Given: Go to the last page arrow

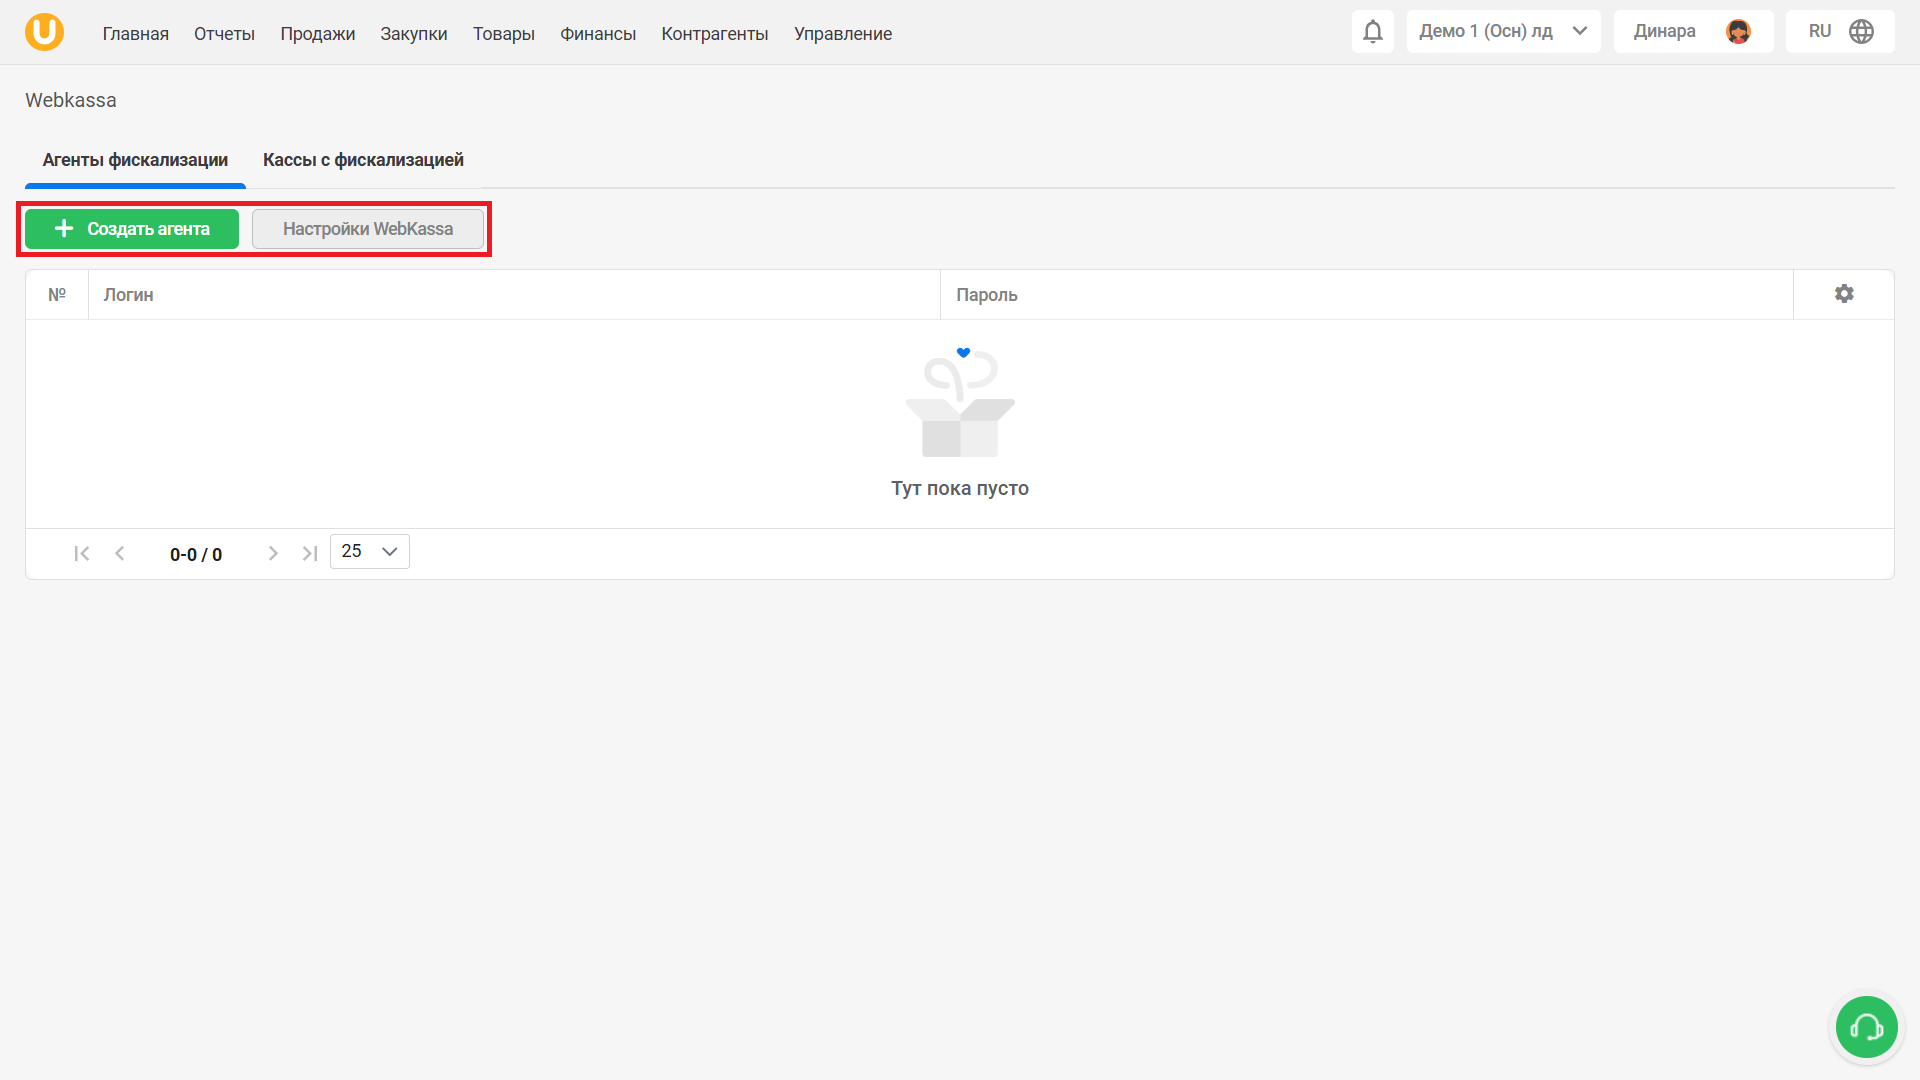Looking at the screenshot, I should (x=310, y=553).
